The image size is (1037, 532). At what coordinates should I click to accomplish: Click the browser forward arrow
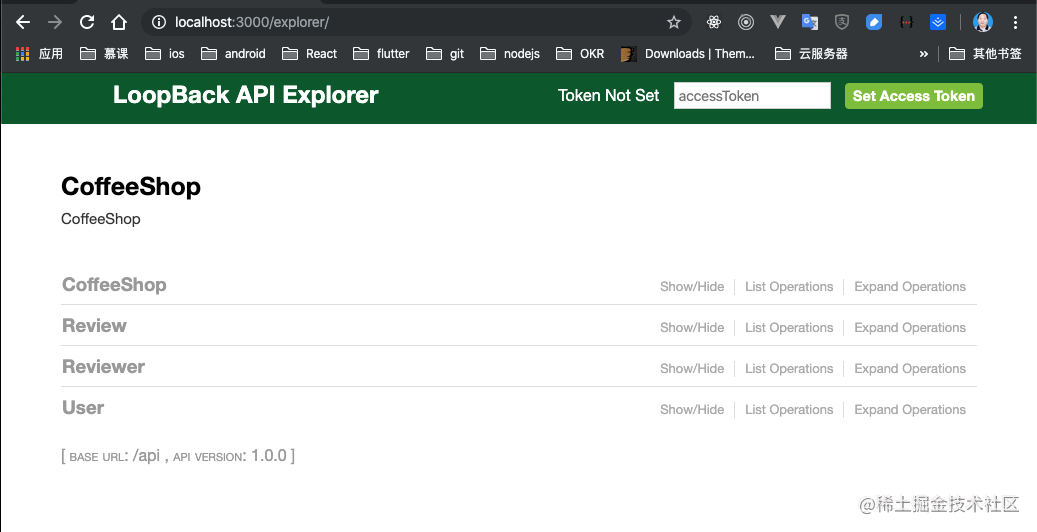coord(55,22)
